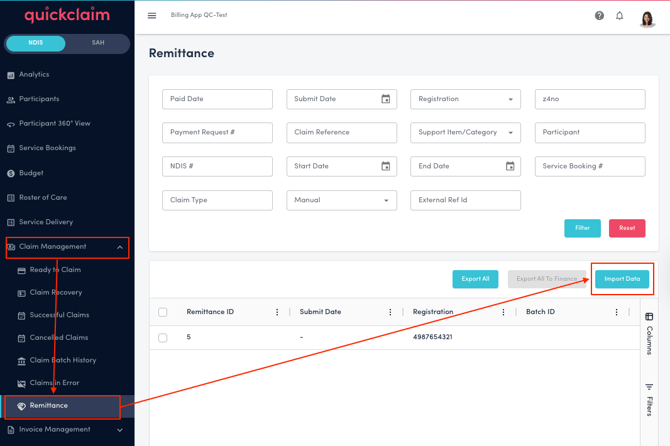Expand the Registration dropdown filter

(465, 99)
